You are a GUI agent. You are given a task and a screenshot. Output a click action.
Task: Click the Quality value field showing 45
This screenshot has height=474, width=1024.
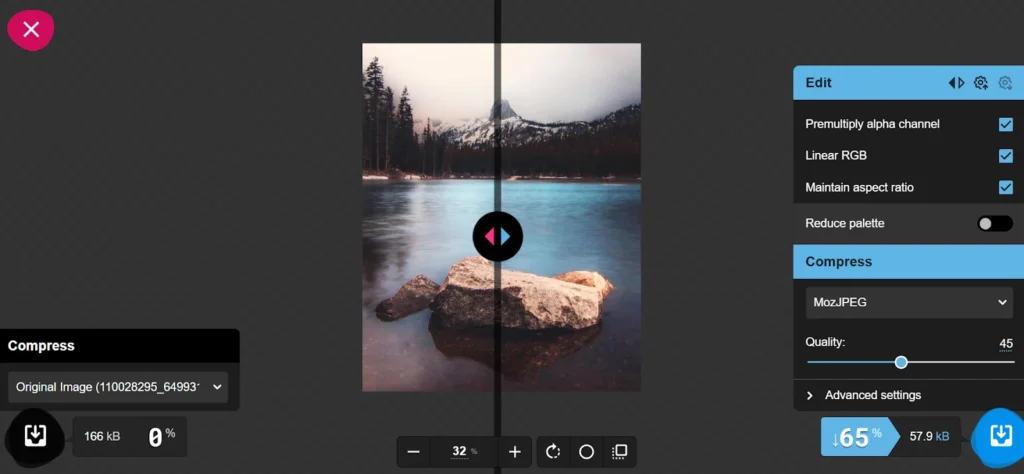coord(1005,344)
